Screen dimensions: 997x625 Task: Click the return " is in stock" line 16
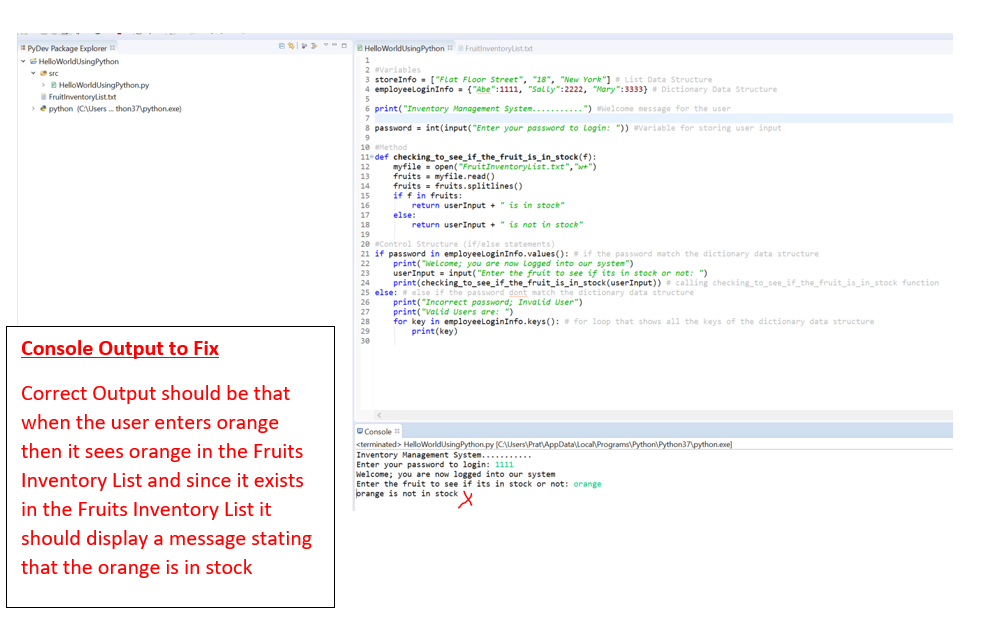[x=488, y=205]
